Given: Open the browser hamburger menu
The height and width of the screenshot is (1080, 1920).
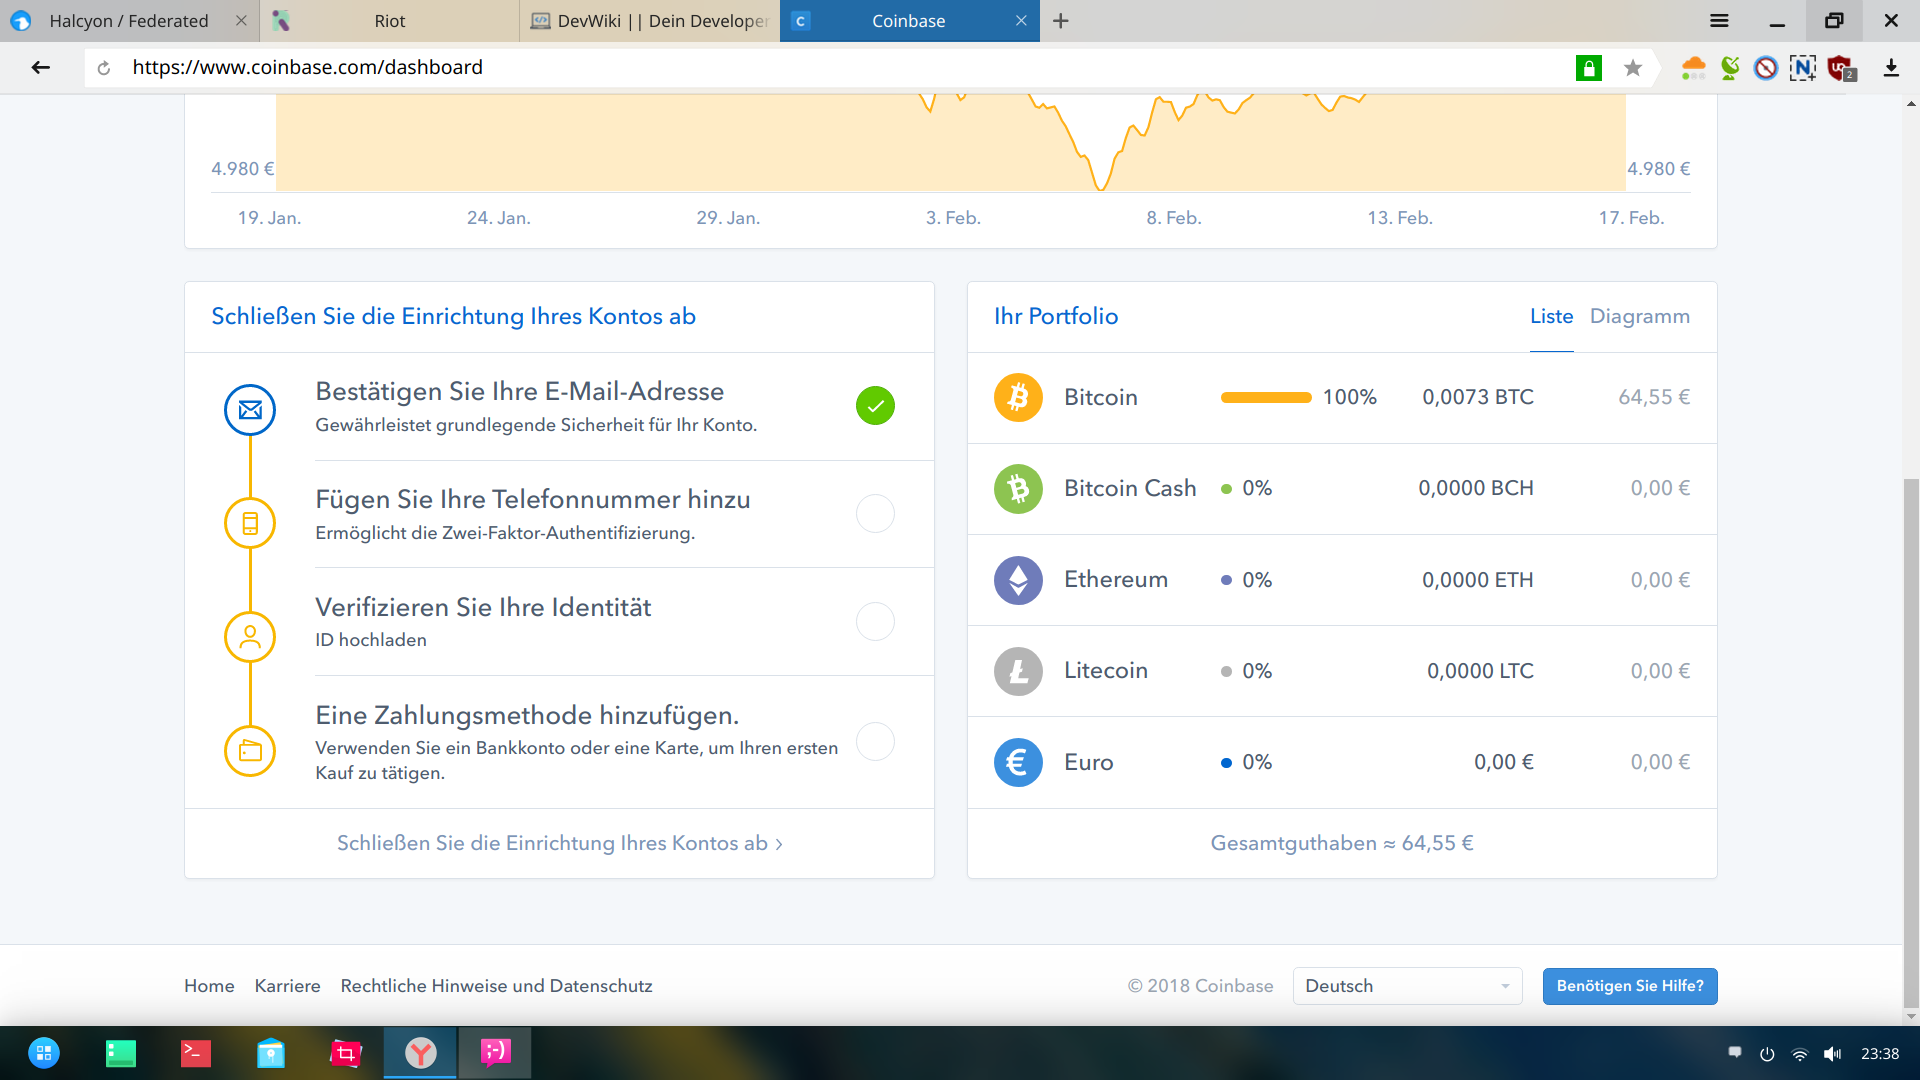Looking at the screenshot, I should point(1719,21).
